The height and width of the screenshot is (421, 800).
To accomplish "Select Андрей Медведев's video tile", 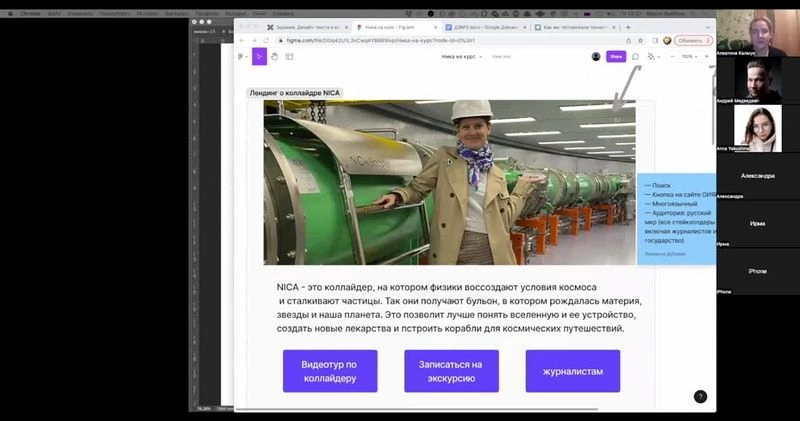I will point(758,81).
